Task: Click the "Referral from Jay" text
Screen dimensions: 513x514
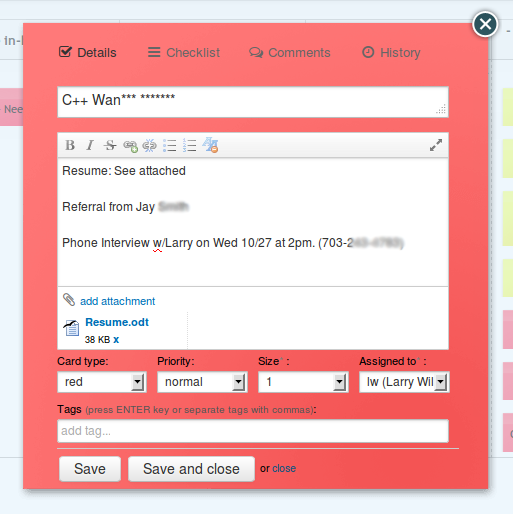Action: (108, 207)
